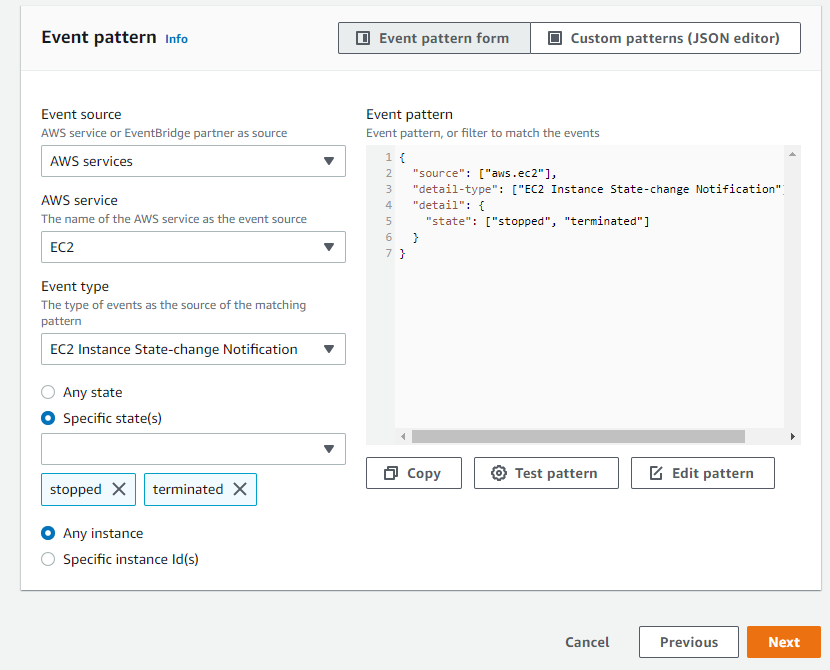Click the Event pattern form panel icon
The height and width of the screenshot is (670, 830).
(363, 38)
